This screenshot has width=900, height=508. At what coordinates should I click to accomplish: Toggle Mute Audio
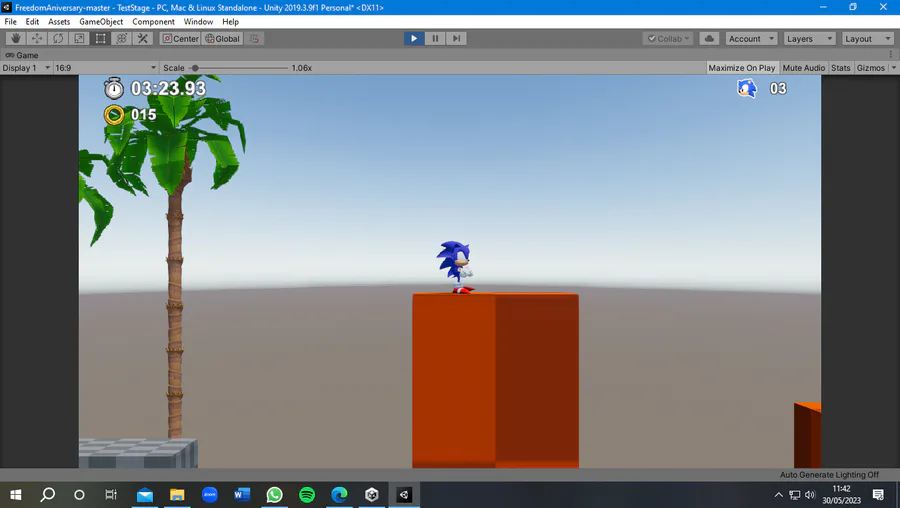coord(804,68)
